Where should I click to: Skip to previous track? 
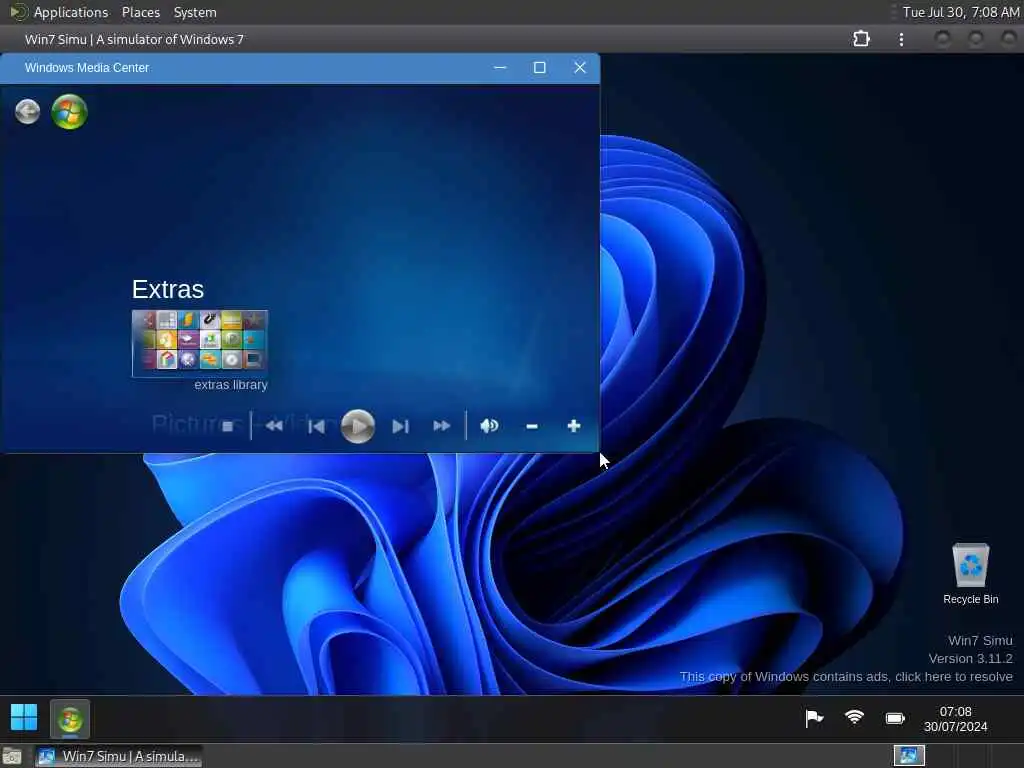tap(316, 426)
